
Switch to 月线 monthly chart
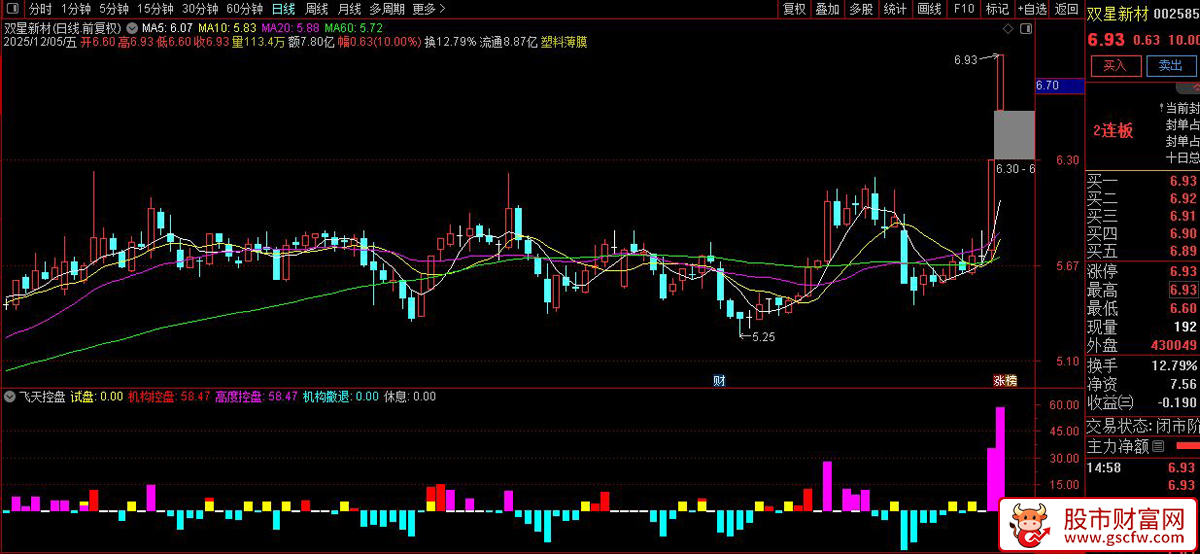[349, 9]
